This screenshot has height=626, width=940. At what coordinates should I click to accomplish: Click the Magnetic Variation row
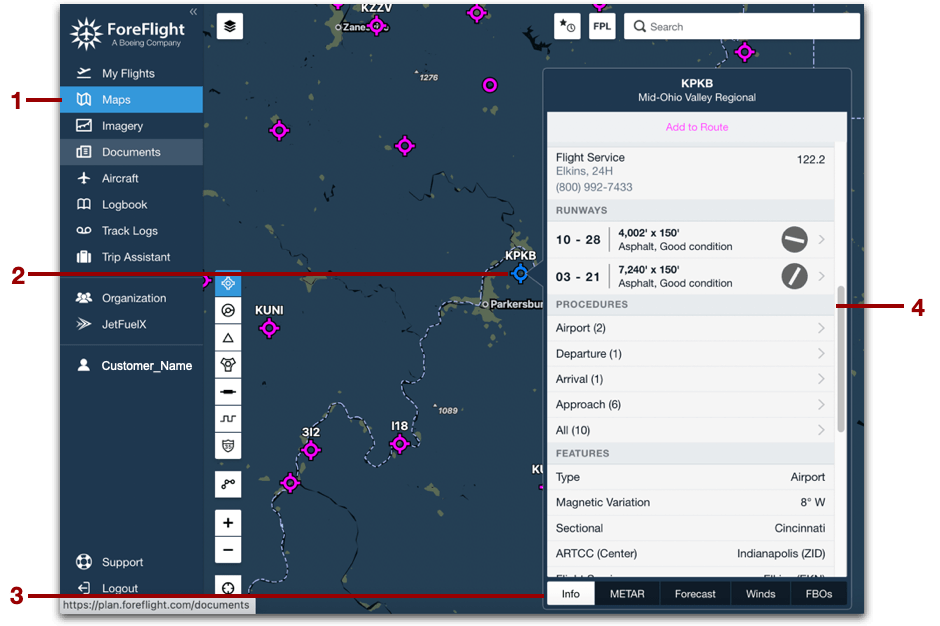[691, 502]
